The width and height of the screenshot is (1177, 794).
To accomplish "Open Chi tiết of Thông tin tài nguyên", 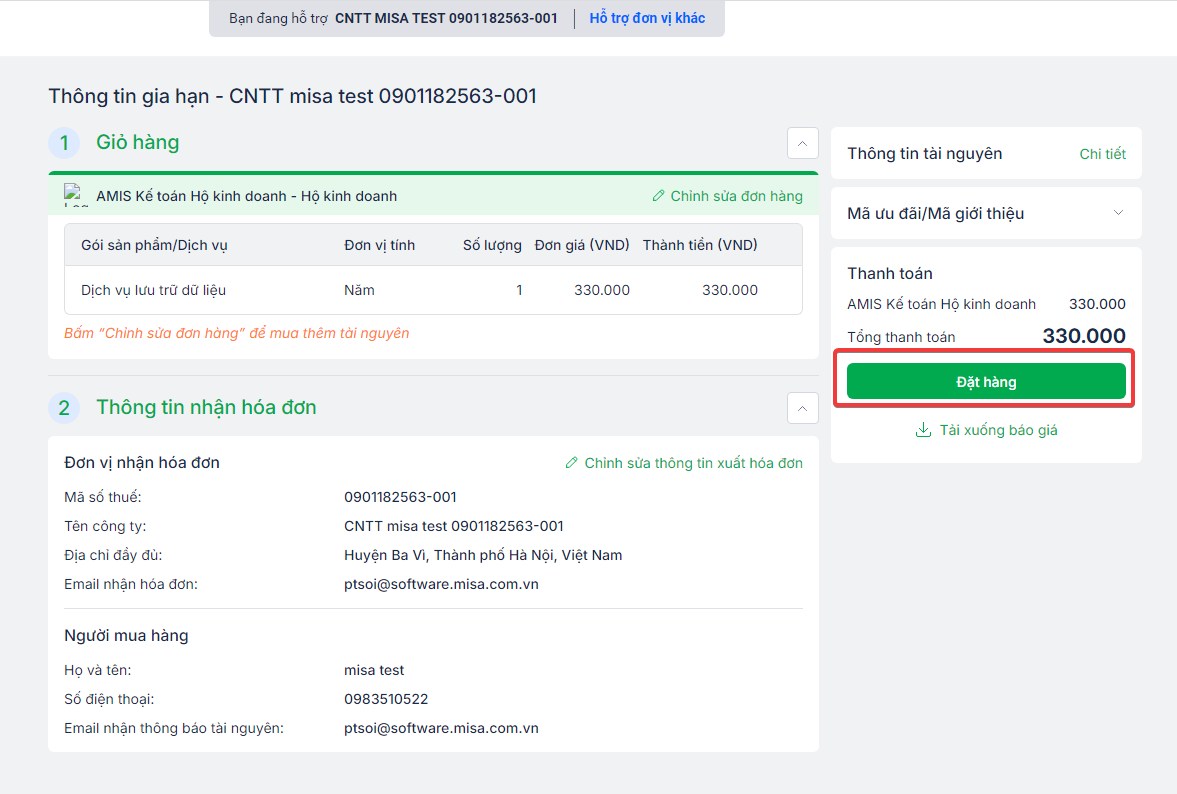I will point(1103,154).
